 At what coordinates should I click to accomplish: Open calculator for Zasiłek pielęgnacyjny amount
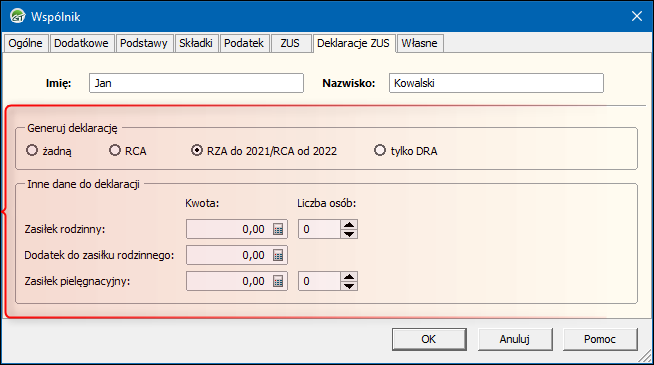(x=278, y=281)
